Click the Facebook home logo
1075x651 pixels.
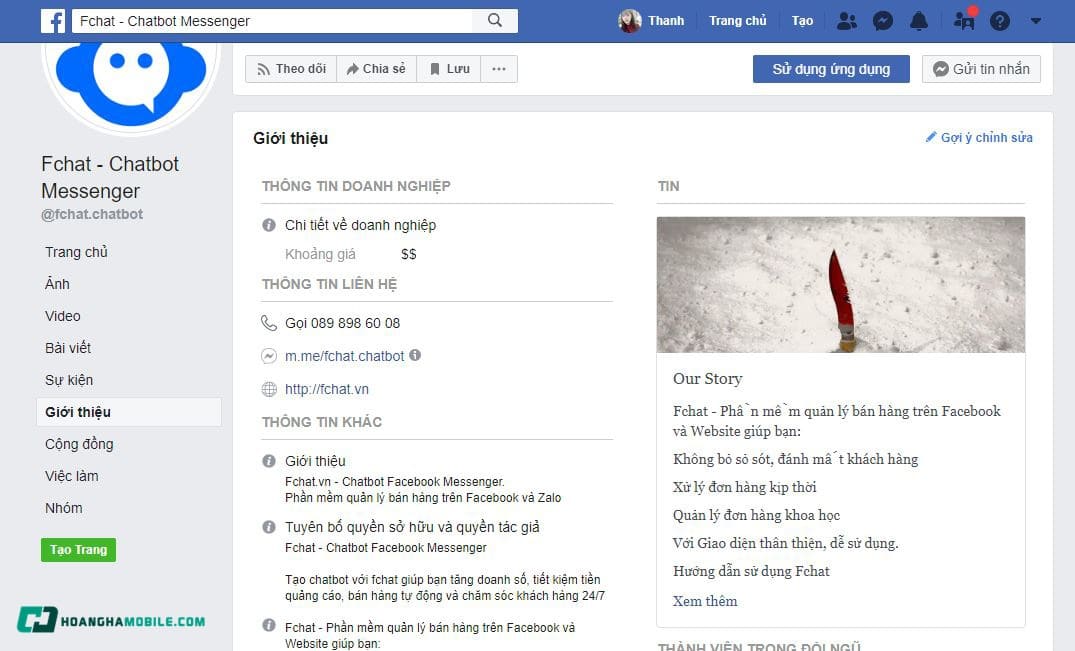(53, 20)
